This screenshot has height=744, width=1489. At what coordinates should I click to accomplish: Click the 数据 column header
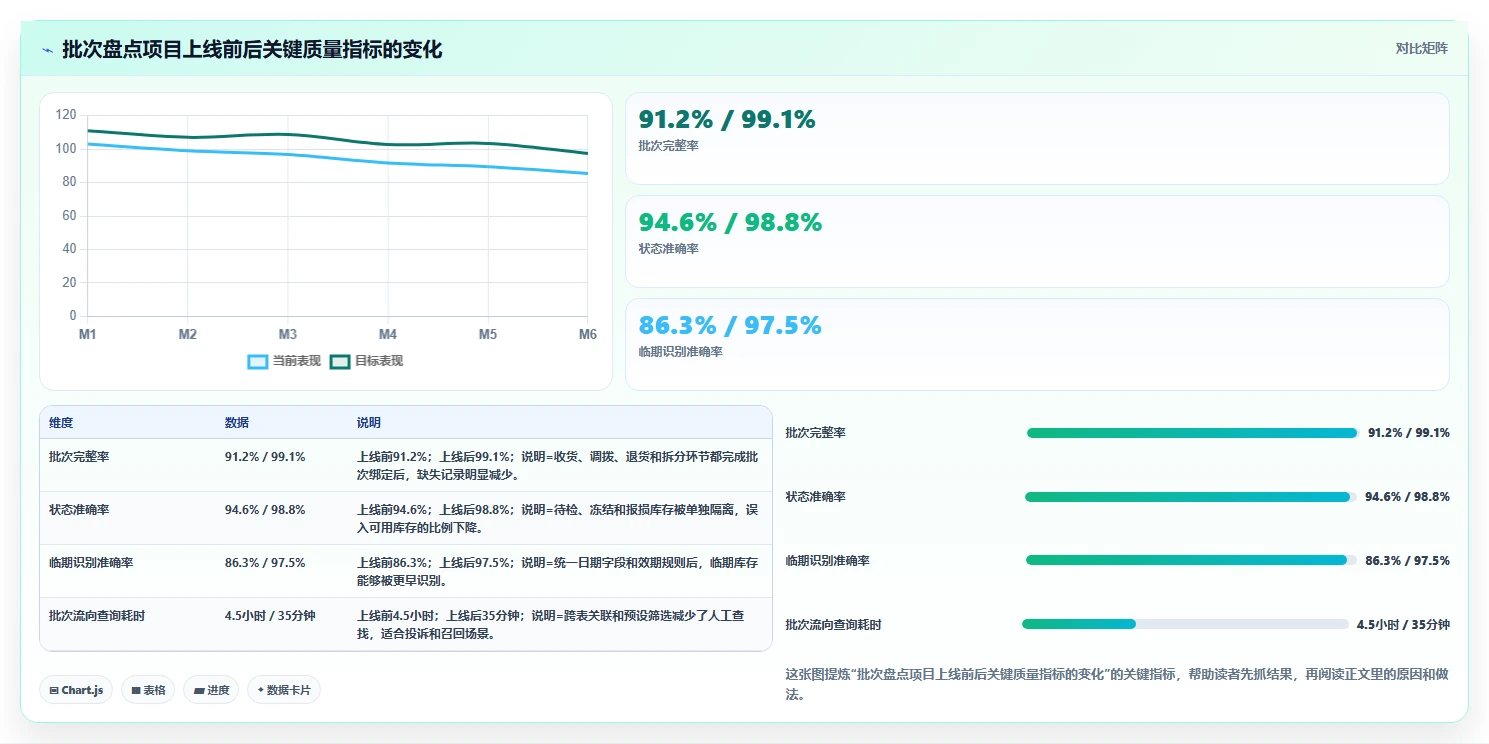point(237,423)
